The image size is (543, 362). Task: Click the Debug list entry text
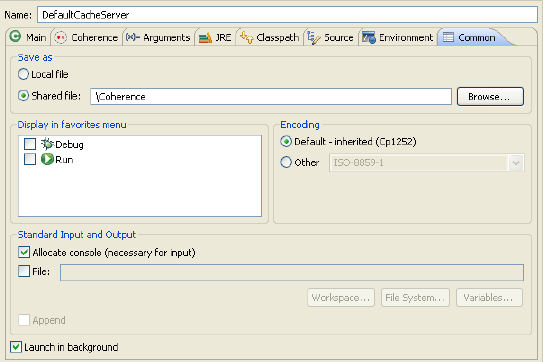69,144
